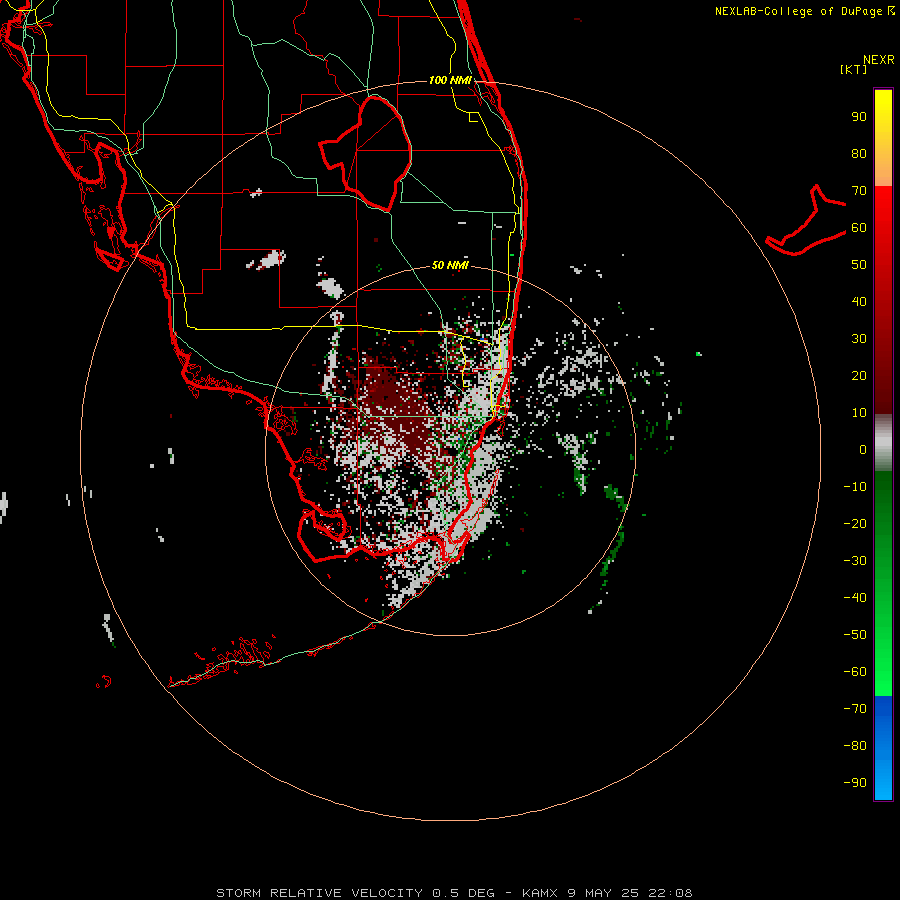Screen dimensions: 900x900
Task: Select the negative 20 scale value
Action: click(855, 523)
